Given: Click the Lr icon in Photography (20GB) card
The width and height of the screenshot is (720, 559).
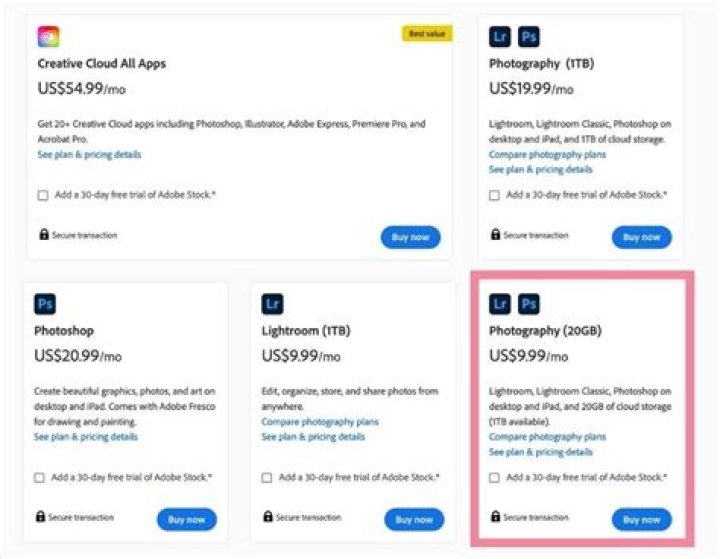Looking at the screenshot, I should tap(500, 303).
